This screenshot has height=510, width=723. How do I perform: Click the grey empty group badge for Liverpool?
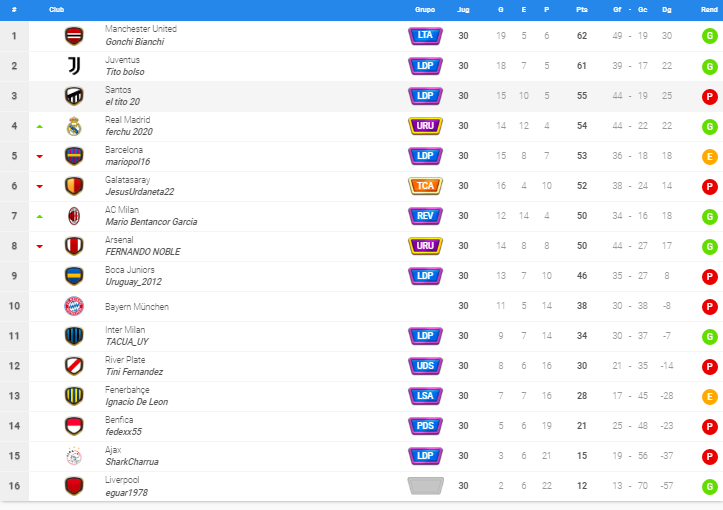point(425,486)
